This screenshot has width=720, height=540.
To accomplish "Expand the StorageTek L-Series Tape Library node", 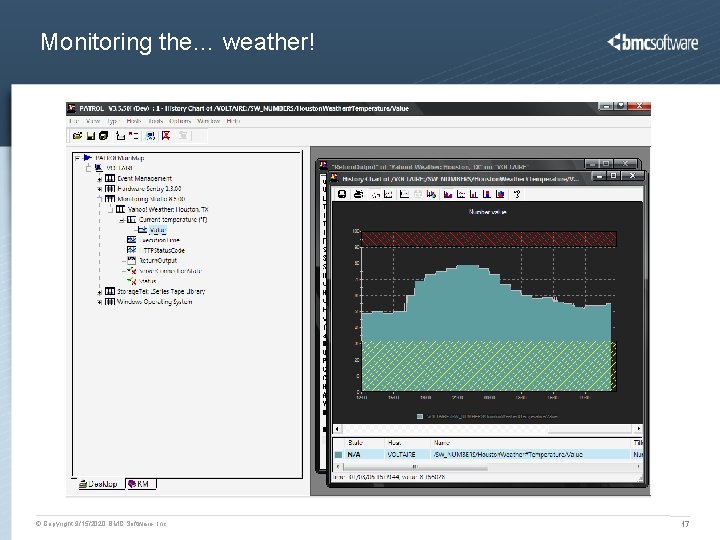I will point(100,292).
